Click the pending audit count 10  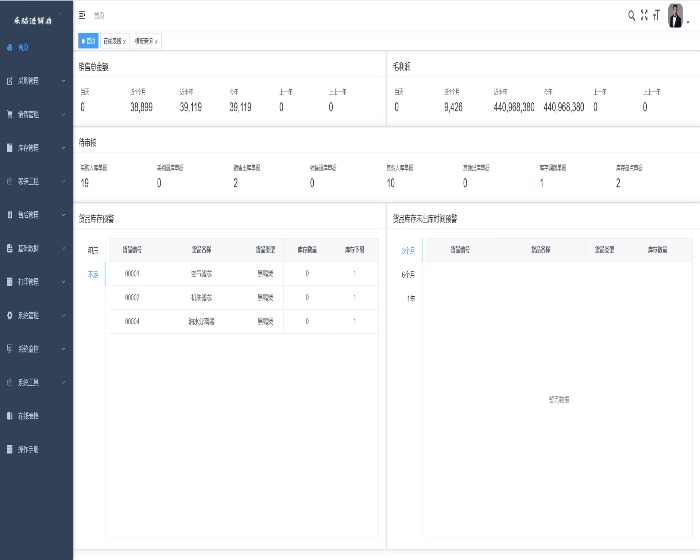pyautogui.click(x=391, y=183)
